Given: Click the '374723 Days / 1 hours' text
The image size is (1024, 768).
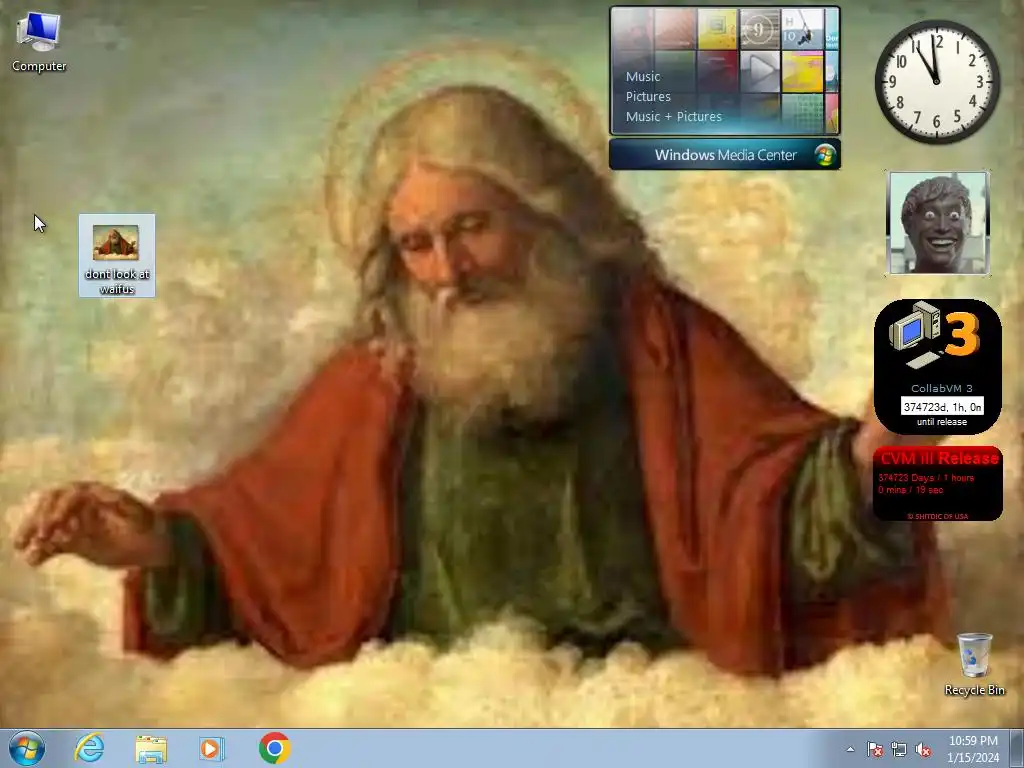Looking at the screenshot, I should pos(926,477).
